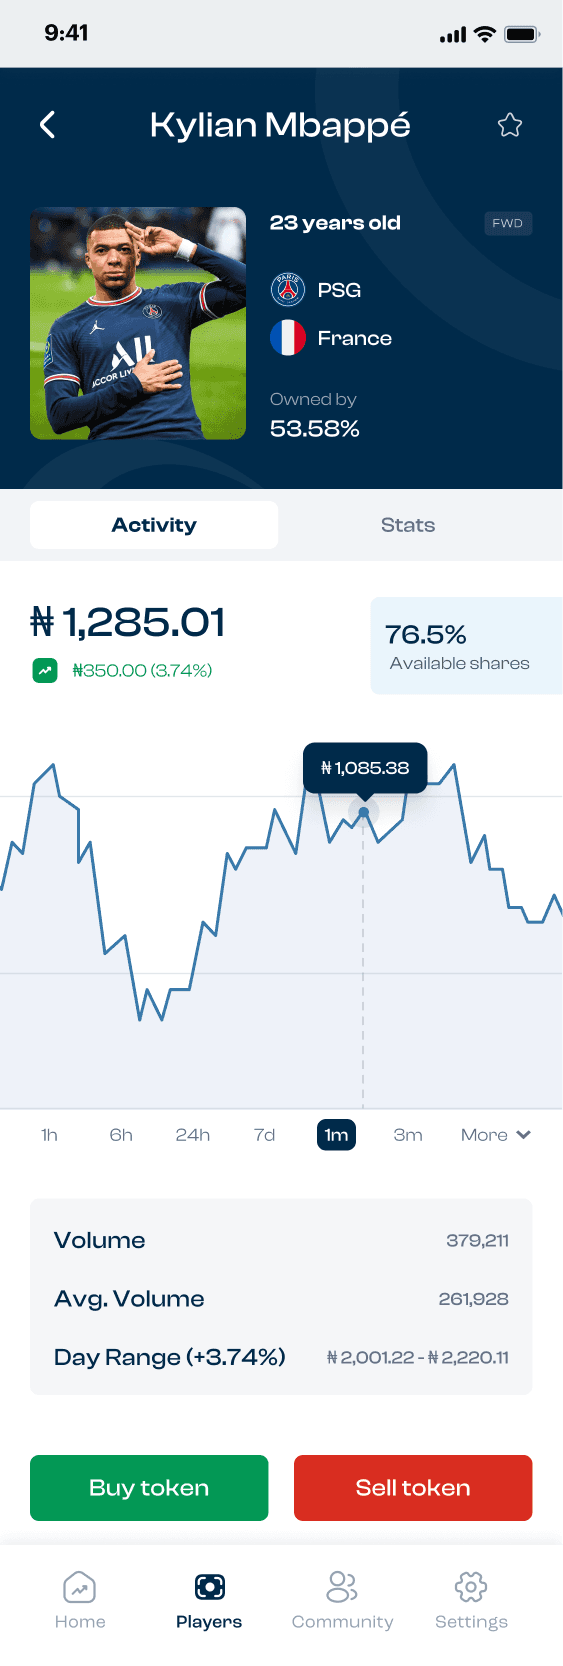563x1666 pixels.
Task: Expand the More time range dropdown
Action: coord(495,1135)
